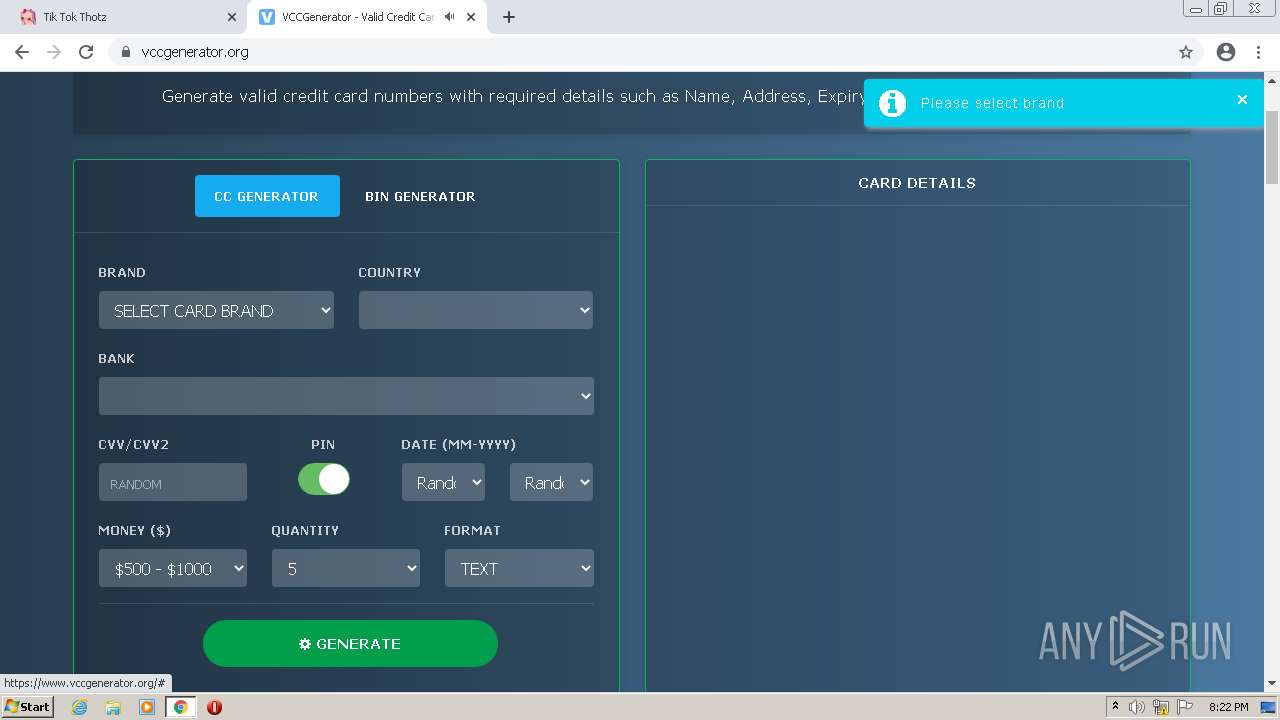Click the red Opera taskbar icon
Viewport: 1280px width, 720px height.
[x=214, y=707]
